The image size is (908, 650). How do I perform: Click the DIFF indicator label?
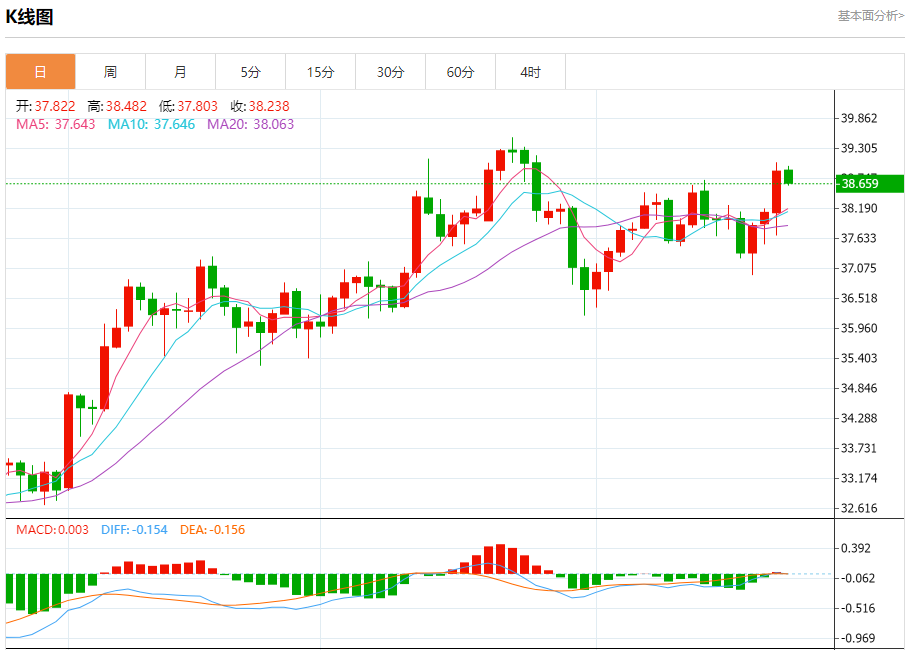(134, 530)
